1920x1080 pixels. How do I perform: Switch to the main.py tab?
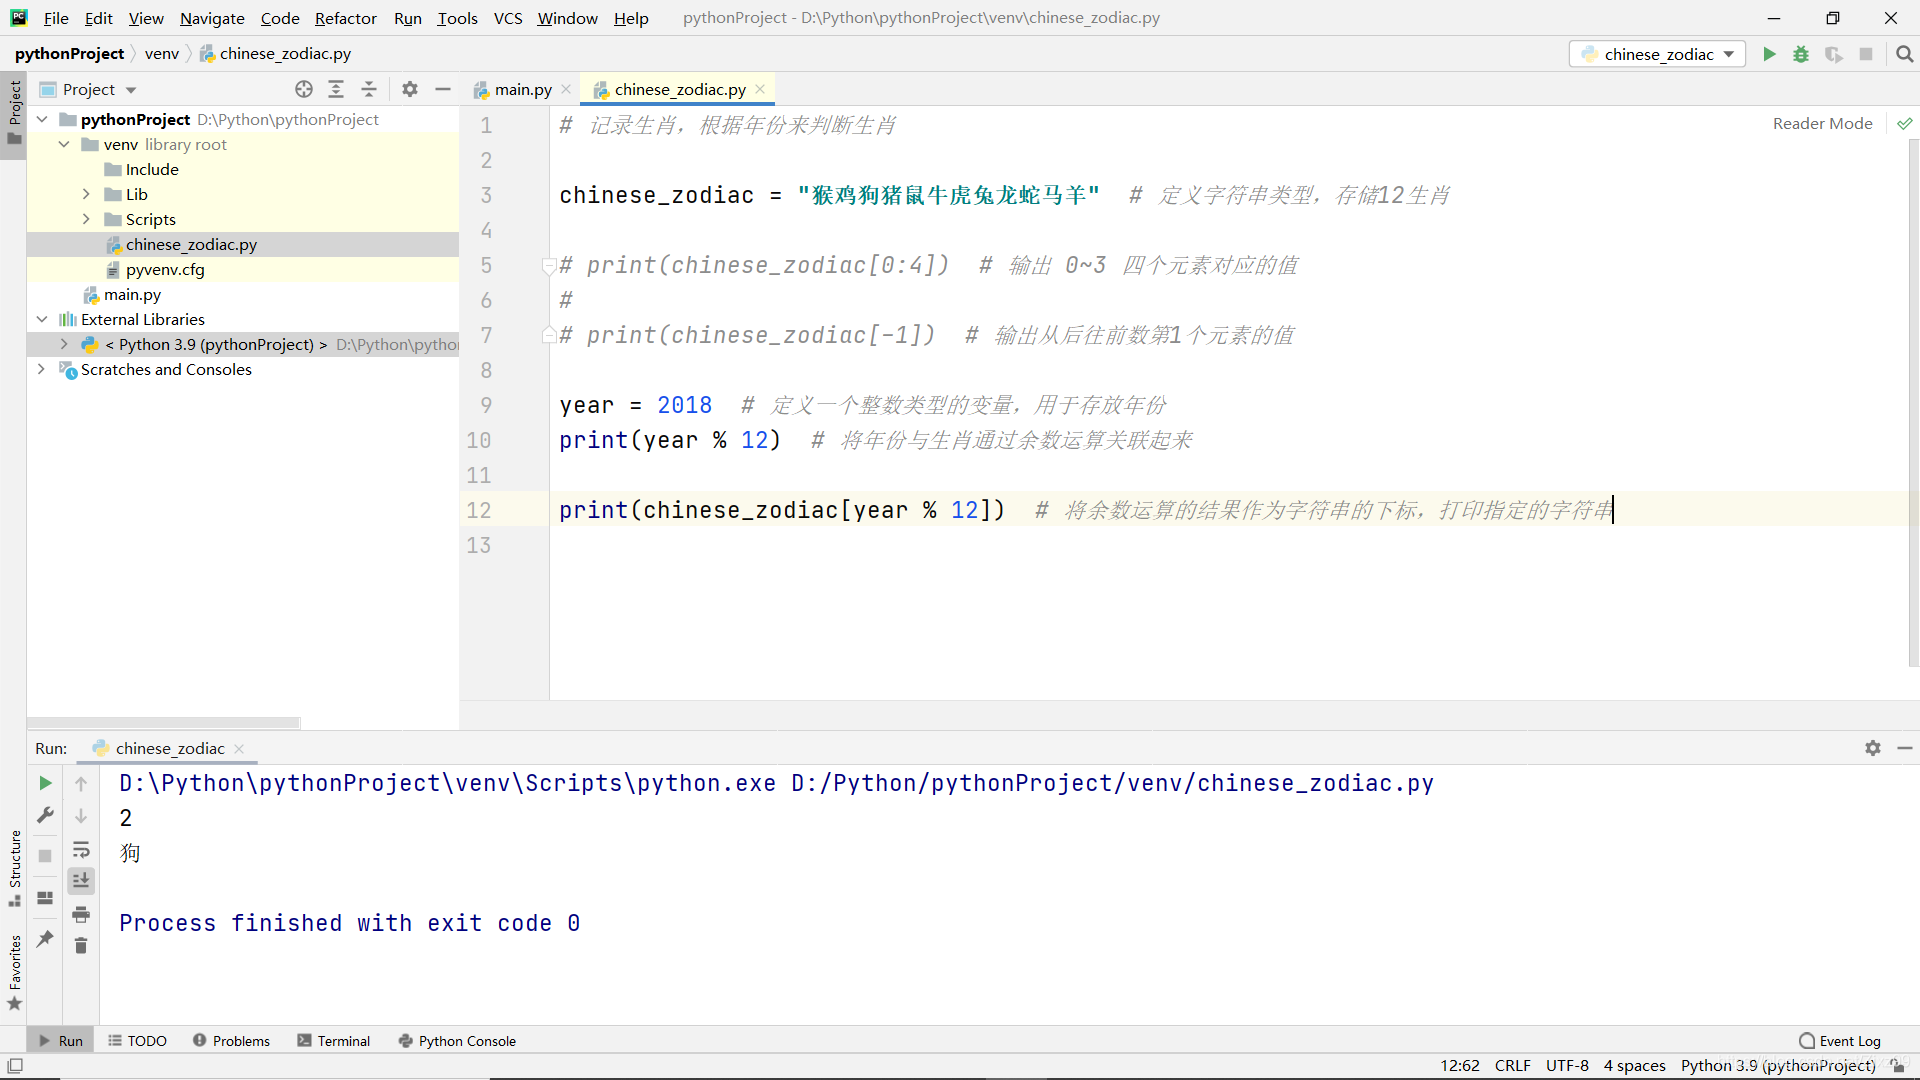522,88
